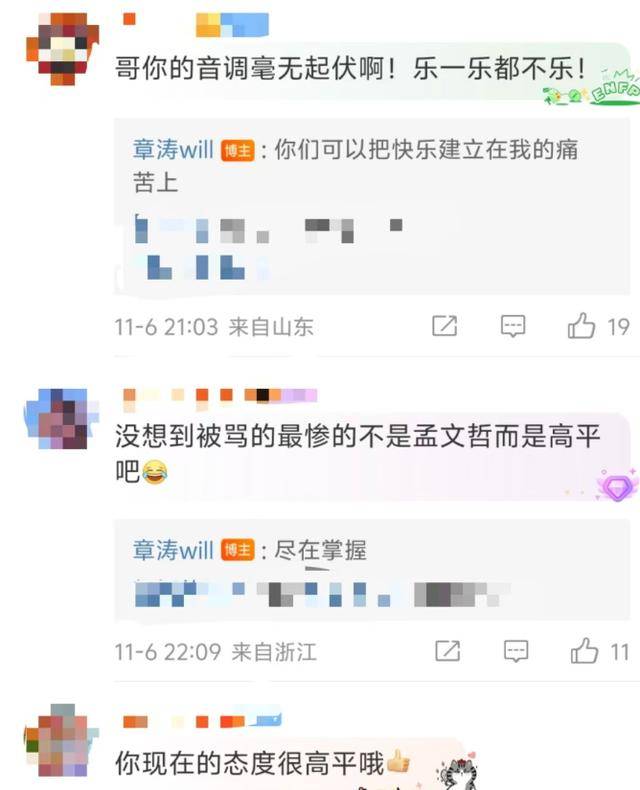Tap the 博主 tag in the first reply
640x790 pixels.
(x=237, y=150)
